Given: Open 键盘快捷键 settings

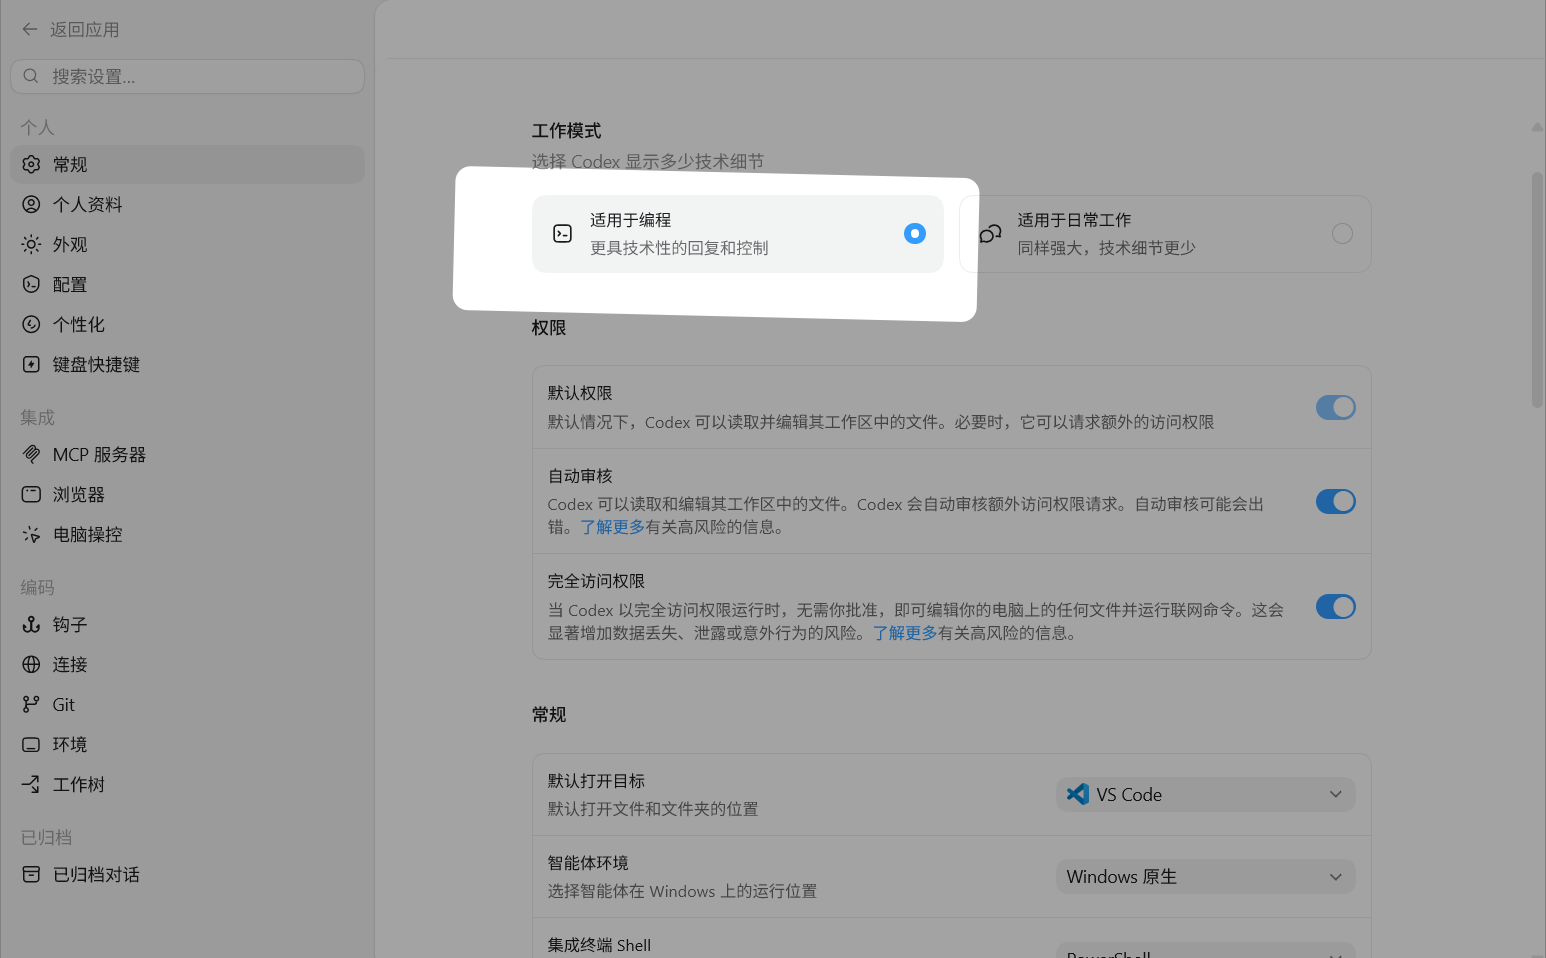Looking at the screenshot, I should (x=187, y=364).
